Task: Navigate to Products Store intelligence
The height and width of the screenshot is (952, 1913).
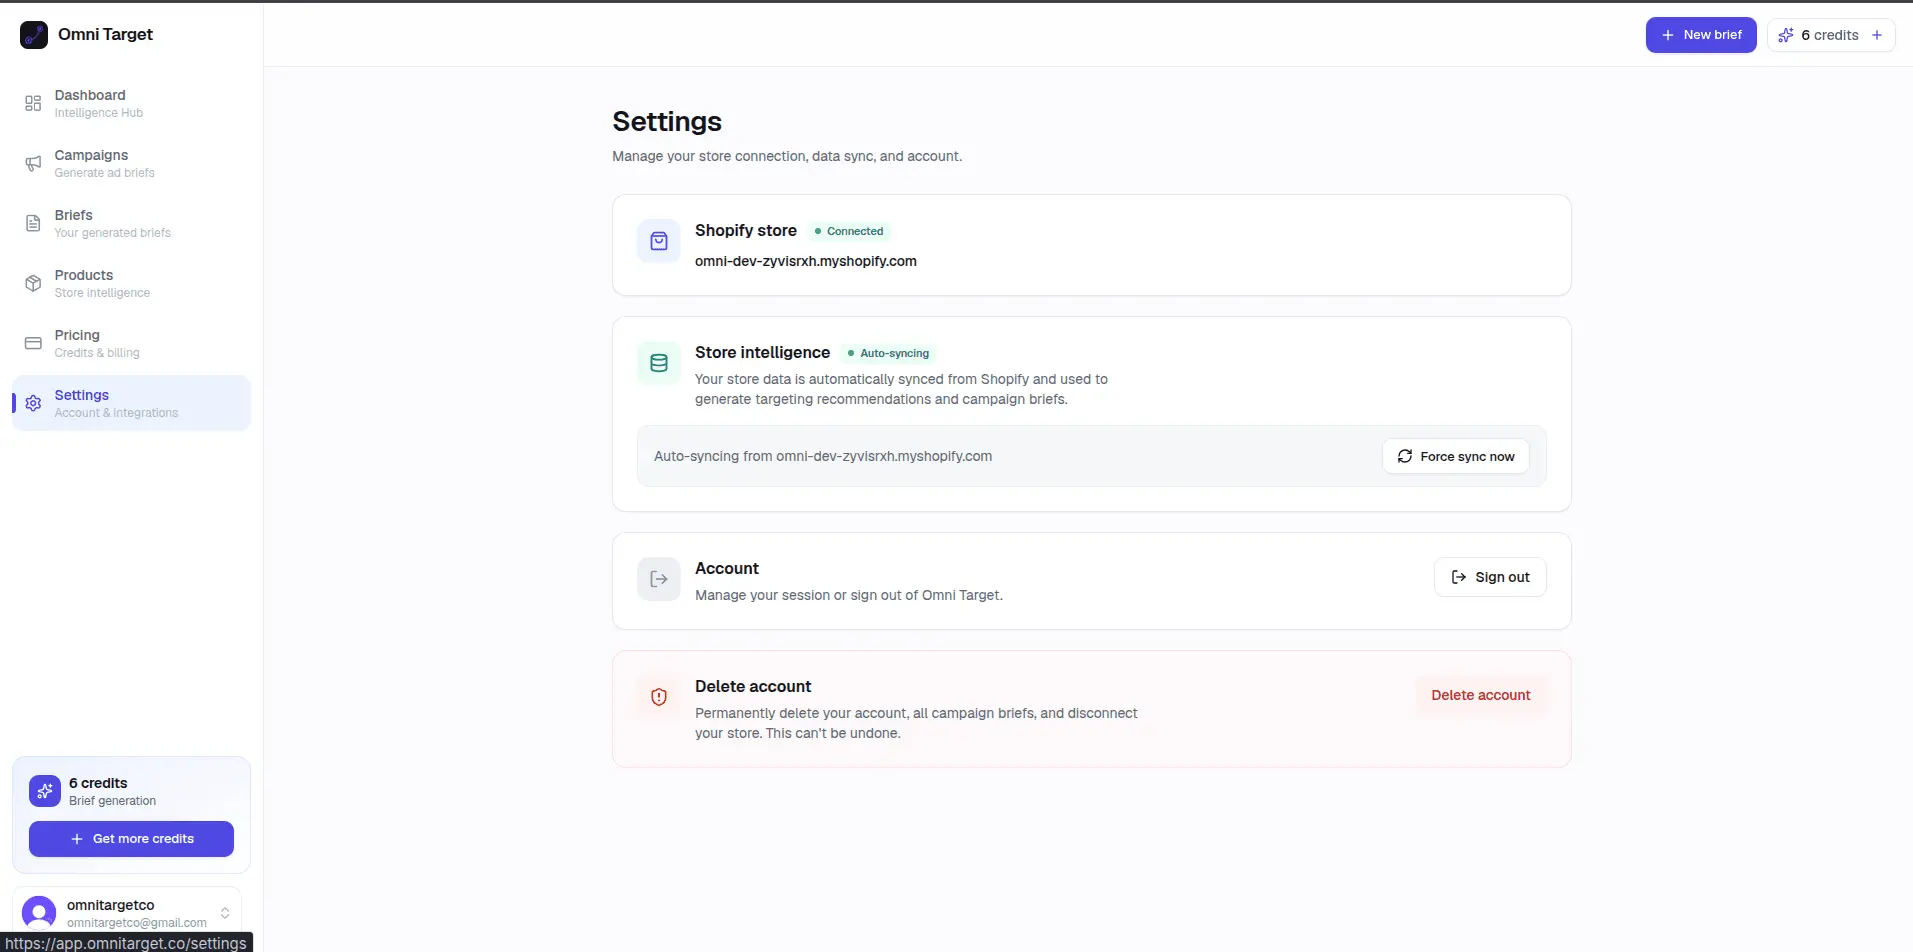Action: pos(131,283)
